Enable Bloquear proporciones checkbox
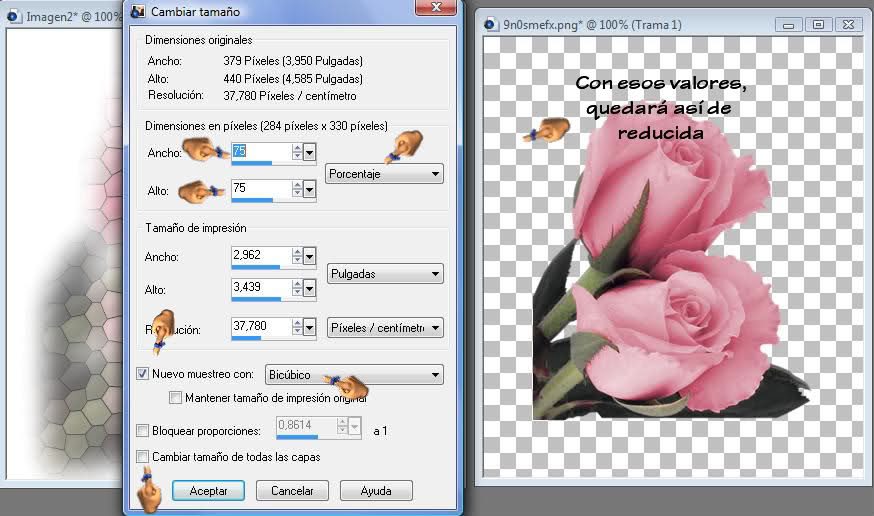 coord(143,430)
